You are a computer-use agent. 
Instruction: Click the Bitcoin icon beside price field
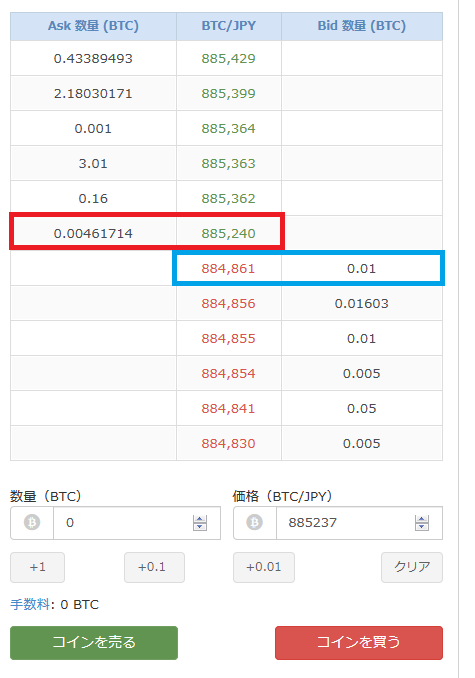[x=255, y=522]
